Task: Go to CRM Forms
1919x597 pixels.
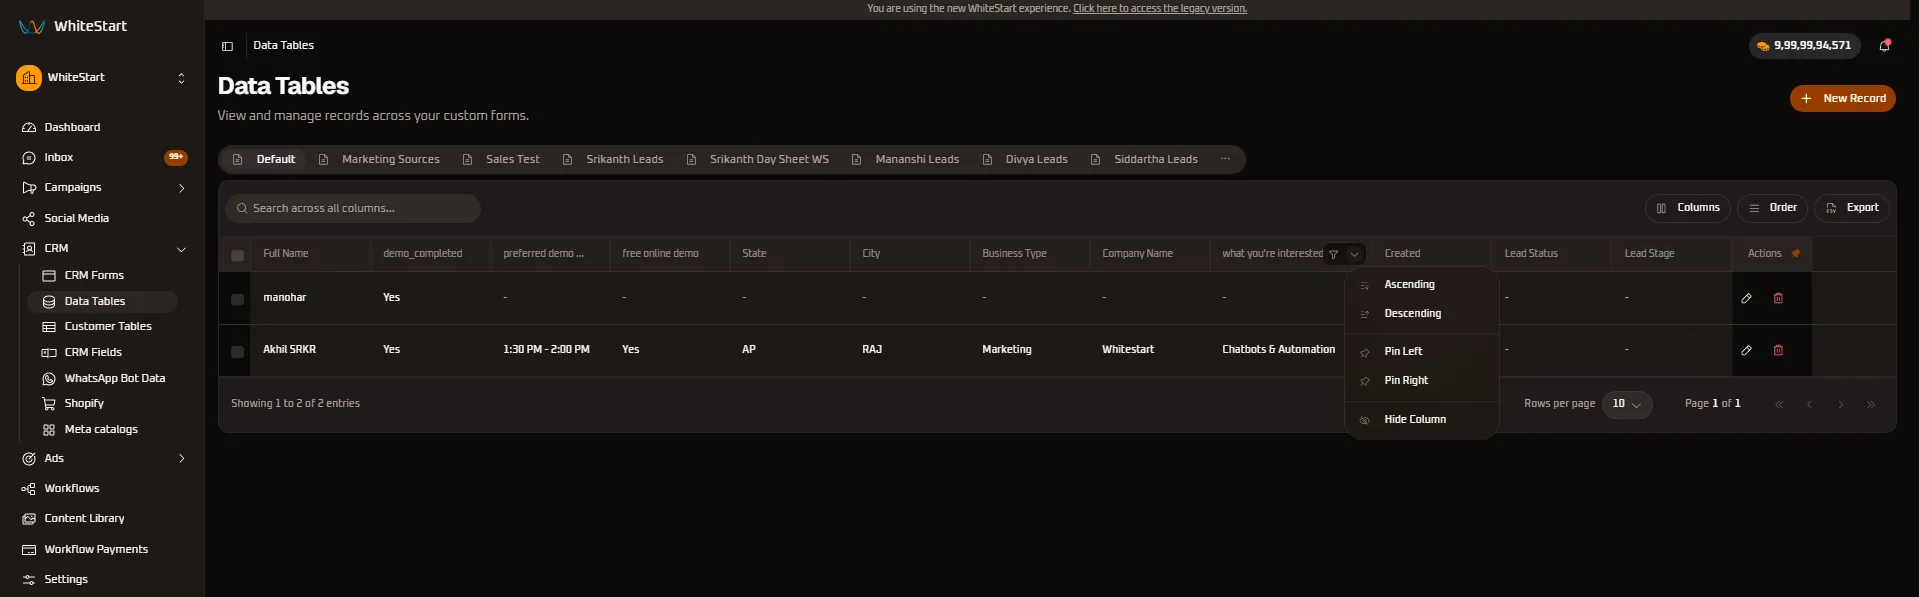Action: coord(94,275)
